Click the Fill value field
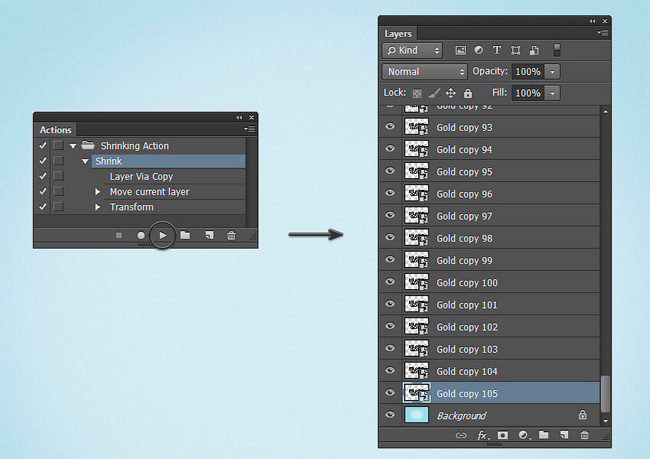This screenshot has height=459, width=650. tap(528, 93)
